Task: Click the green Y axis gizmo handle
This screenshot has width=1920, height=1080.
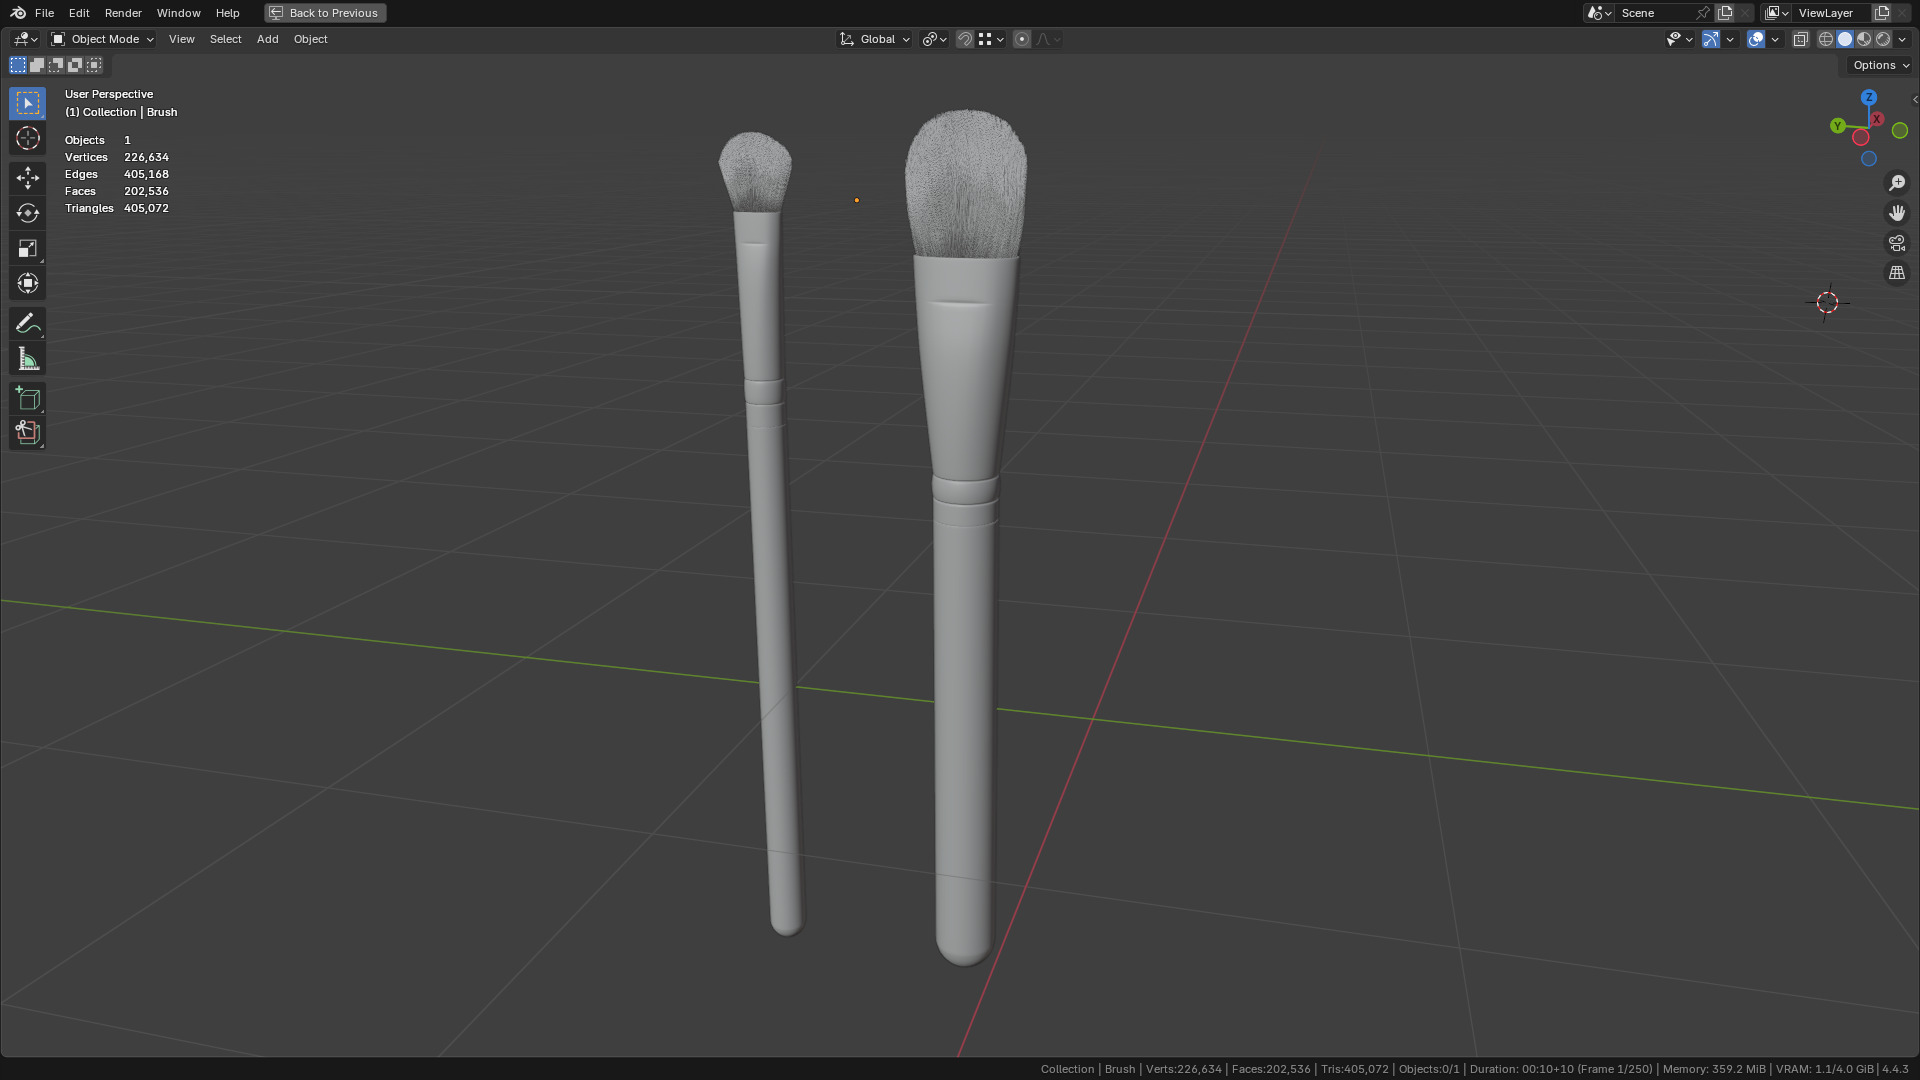Action: pos(1837,126)
